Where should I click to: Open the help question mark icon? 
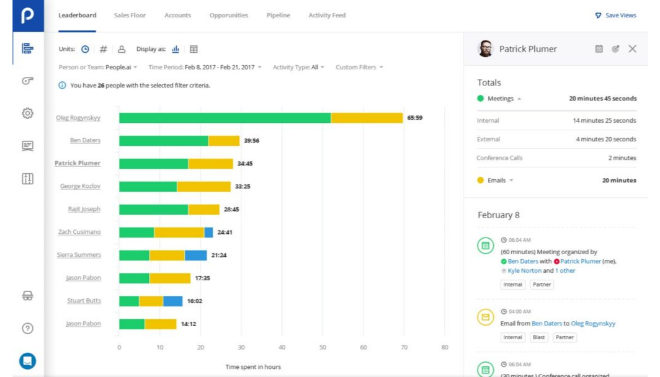(27, 328)
